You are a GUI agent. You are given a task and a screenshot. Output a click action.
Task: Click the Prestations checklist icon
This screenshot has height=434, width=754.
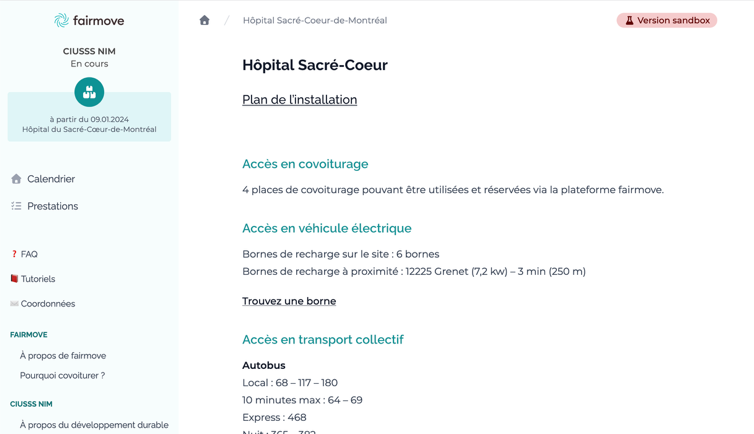16,206
